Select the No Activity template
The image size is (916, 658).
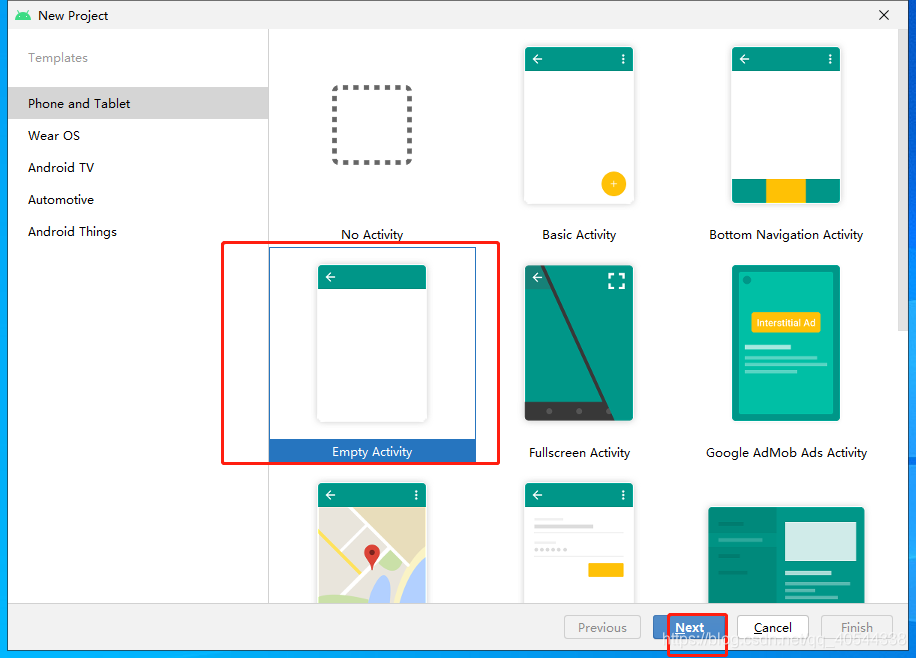pos(372,125)
